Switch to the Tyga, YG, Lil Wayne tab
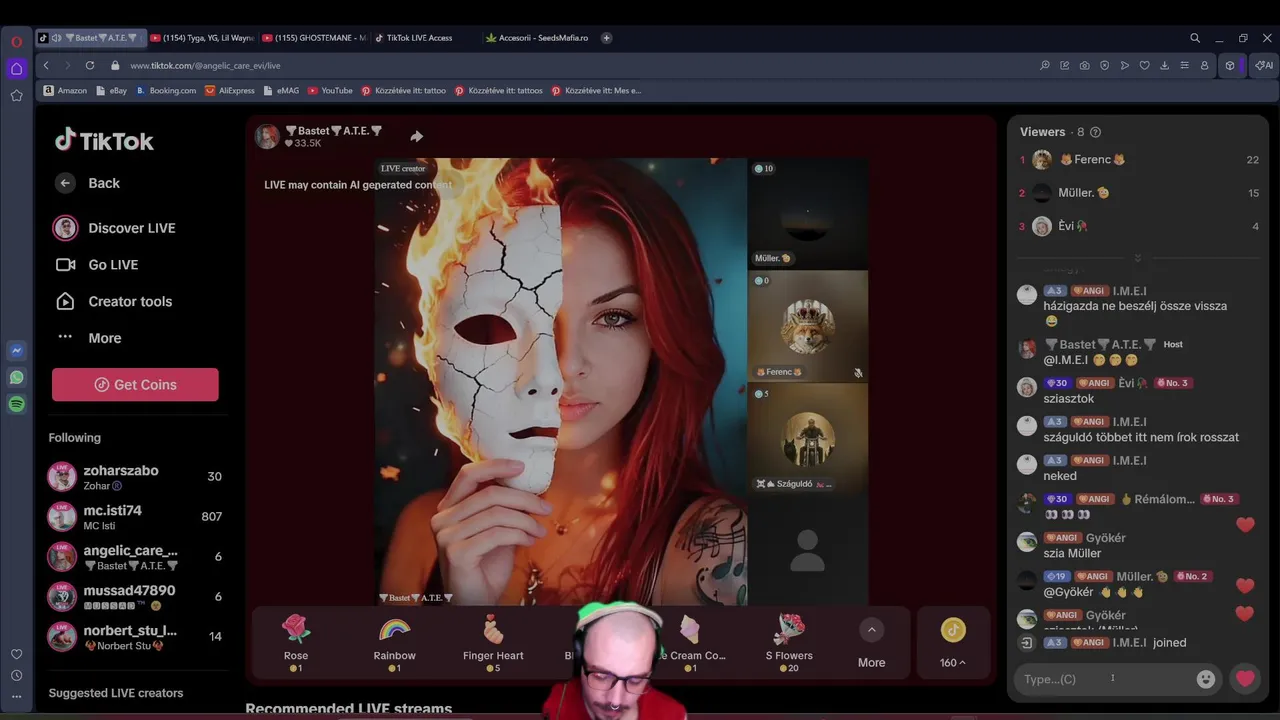1280x720 pixels. click(203, 38)
